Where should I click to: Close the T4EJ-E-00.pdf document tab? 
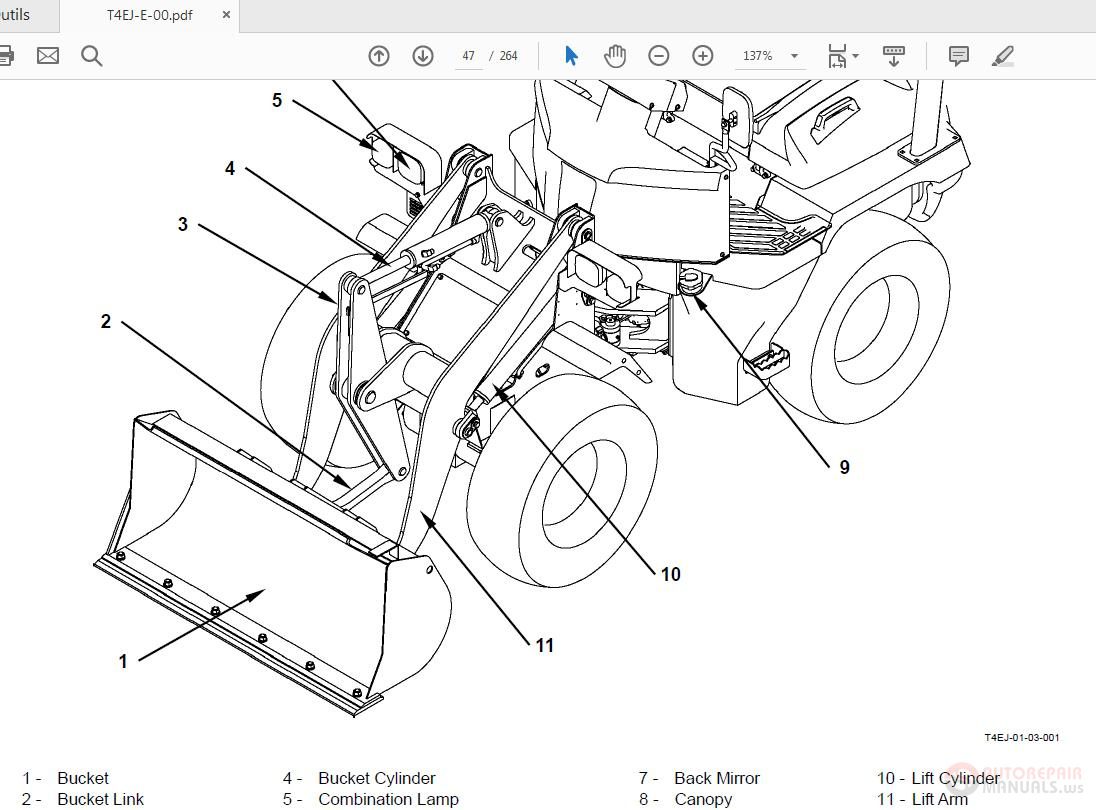[225, 15]
